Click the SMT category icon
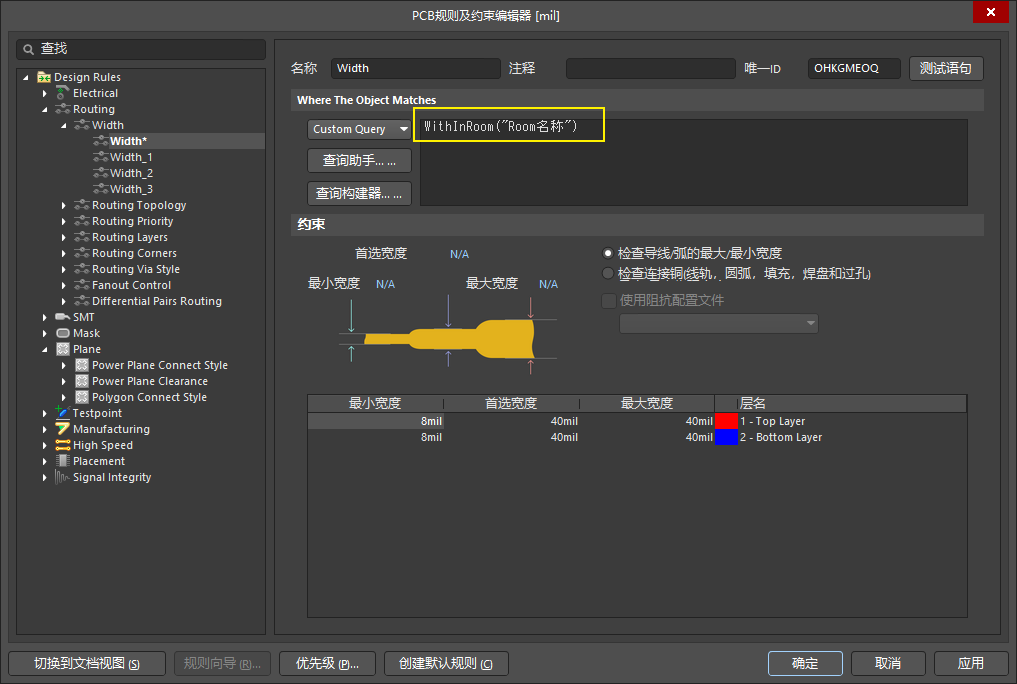 click(x=63, y=317)
